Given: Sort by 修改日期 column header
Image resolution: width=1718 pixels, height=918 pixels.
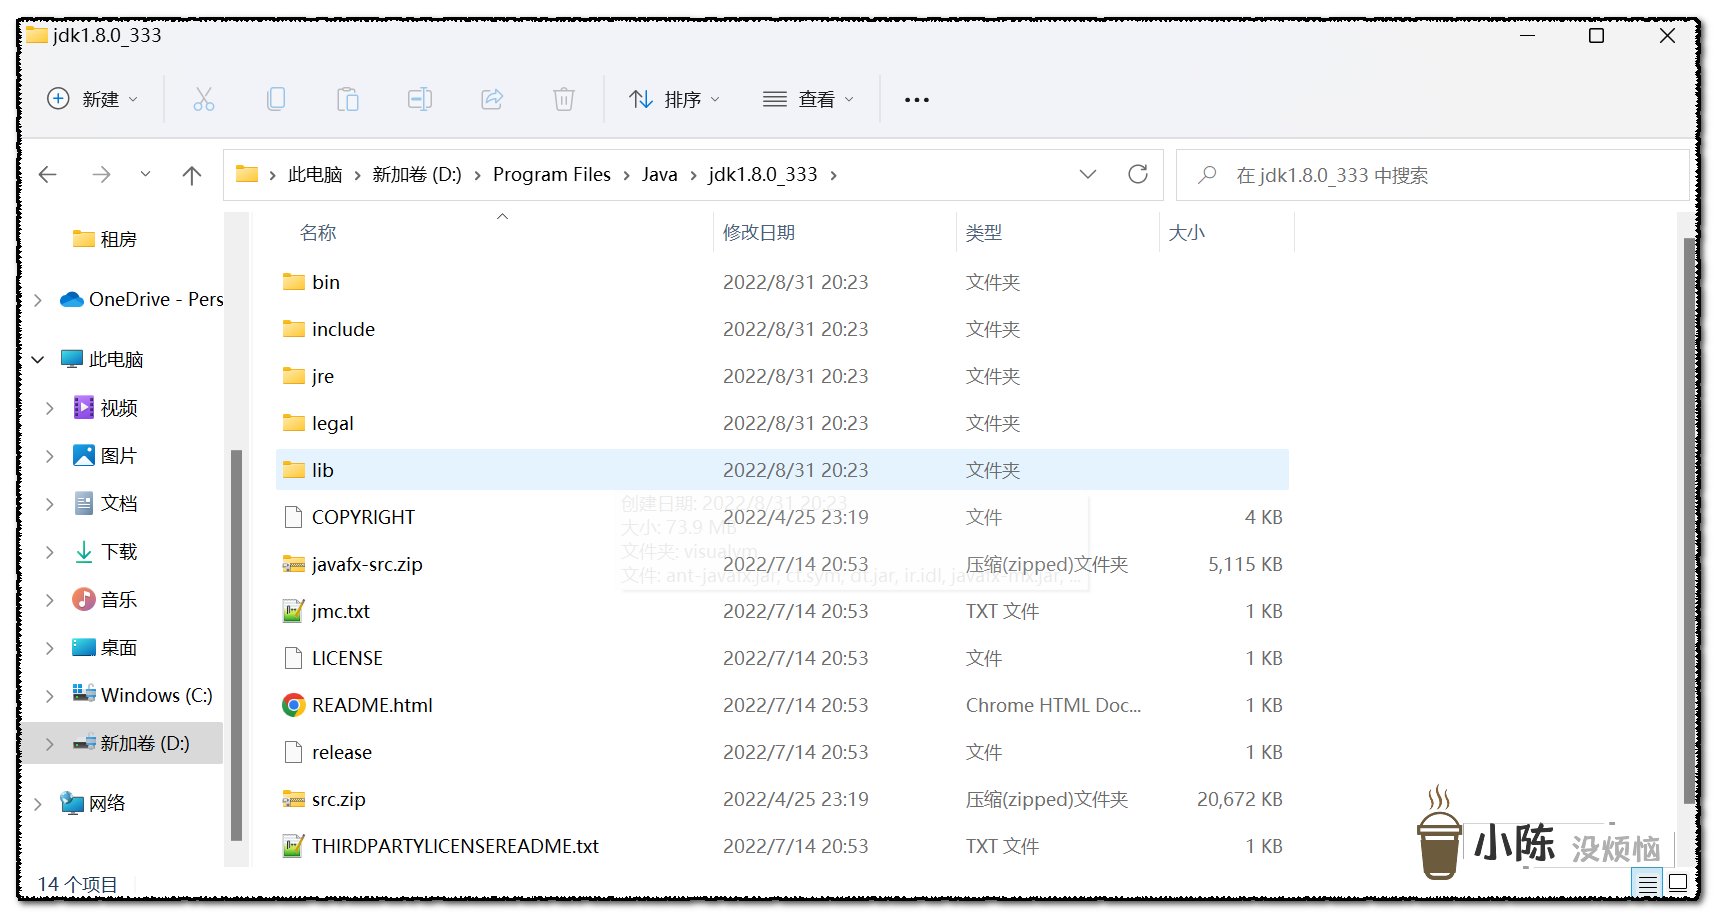Looking at the screenshot, I should click(x=759, y=232).
